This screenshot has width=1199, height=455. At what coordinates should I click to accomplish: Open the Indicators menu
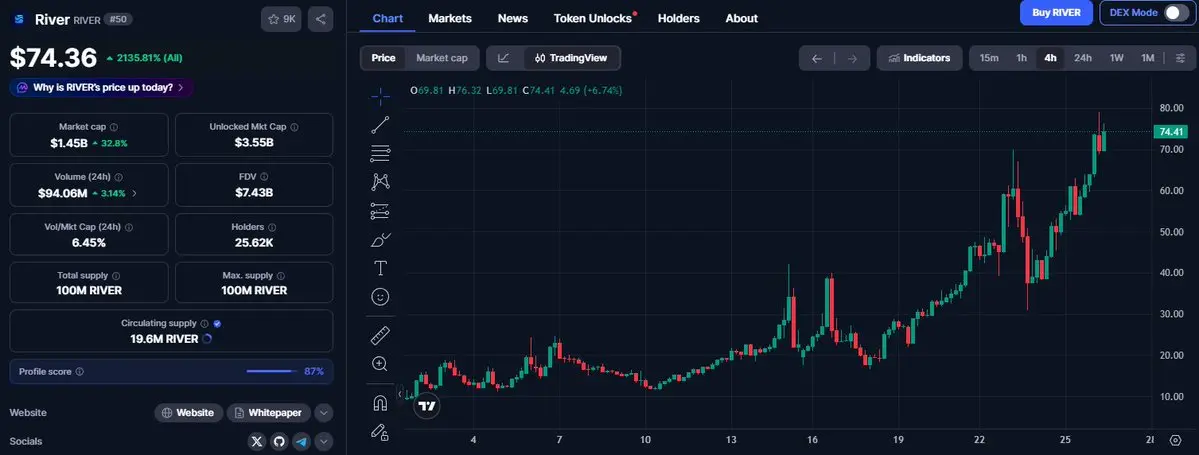(919, 58)
